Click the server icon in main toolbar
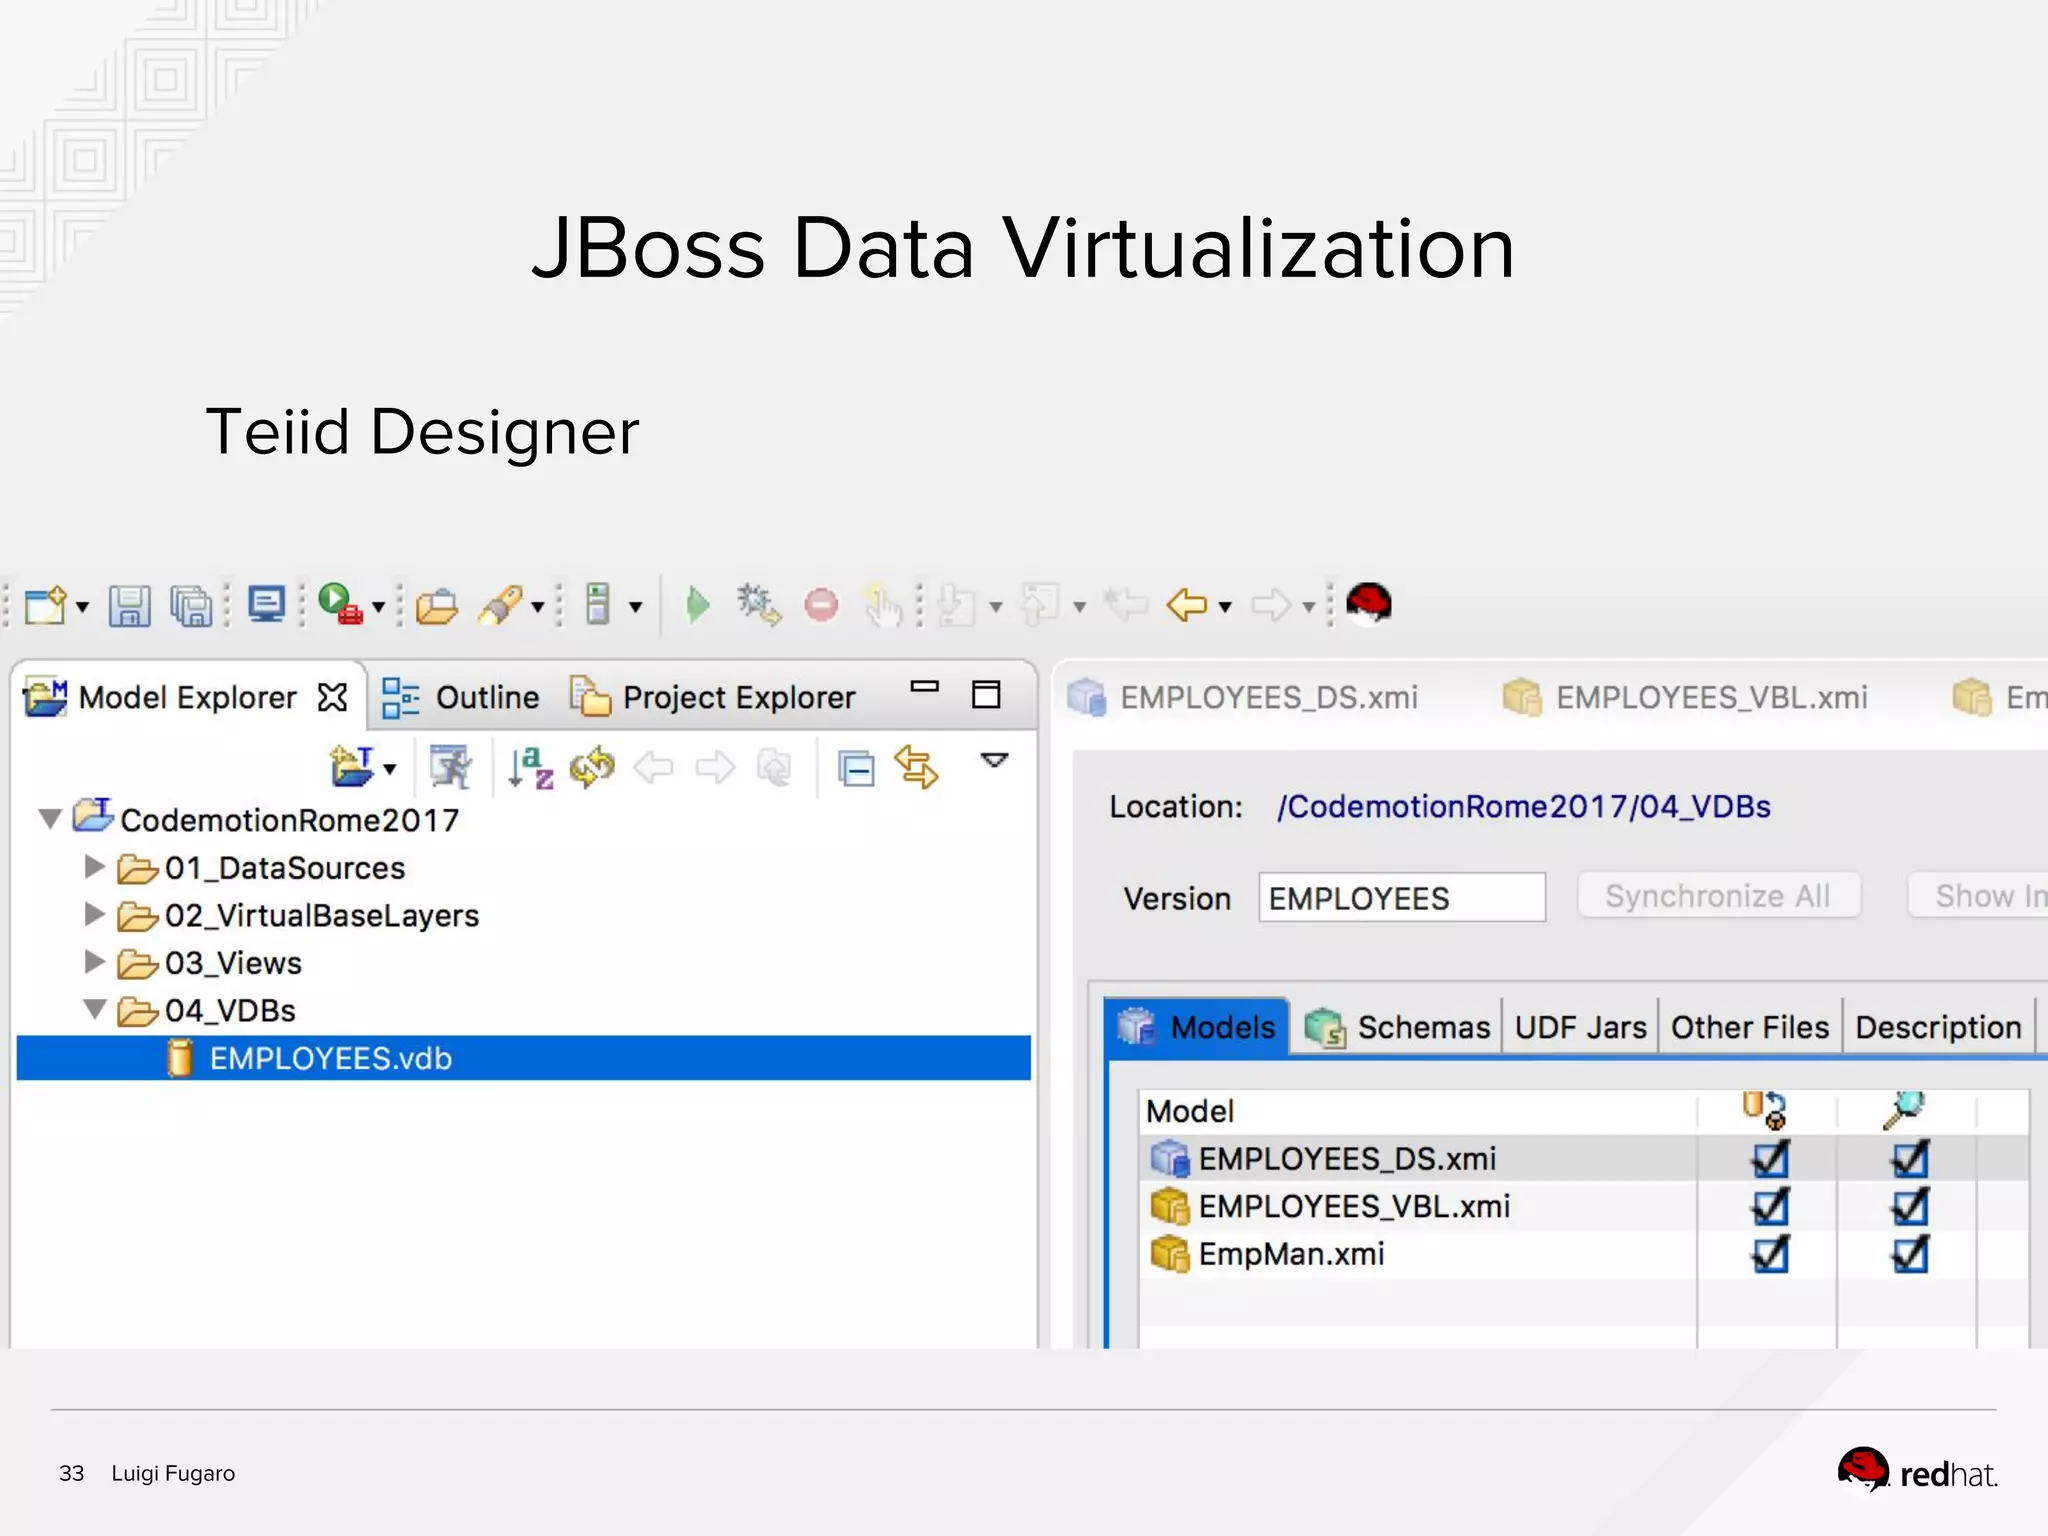This screenshot has width=2048, height=1536. pos(597,604)
